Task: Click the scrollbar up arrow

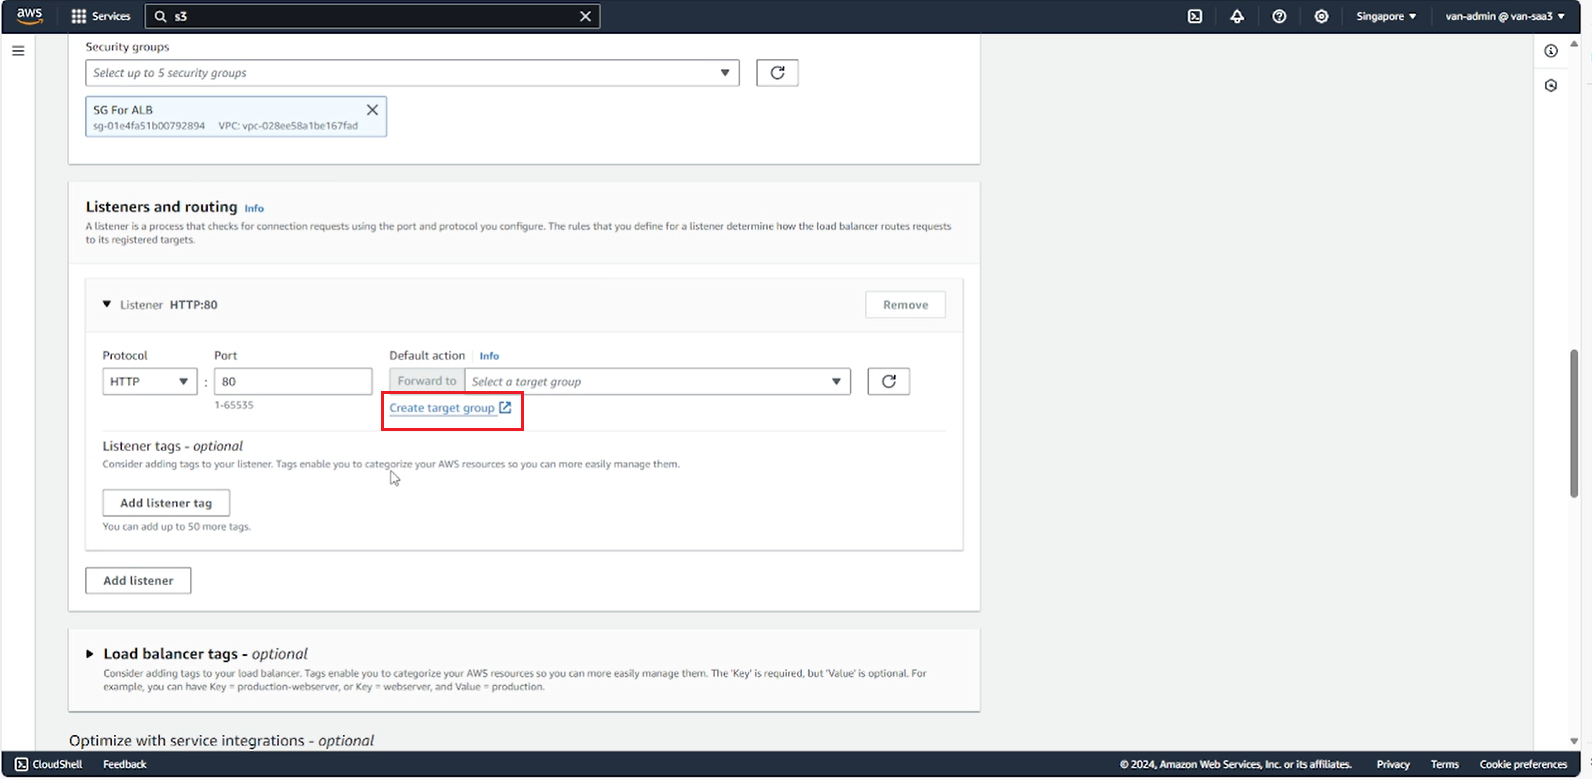Action: pos(1574,43)
